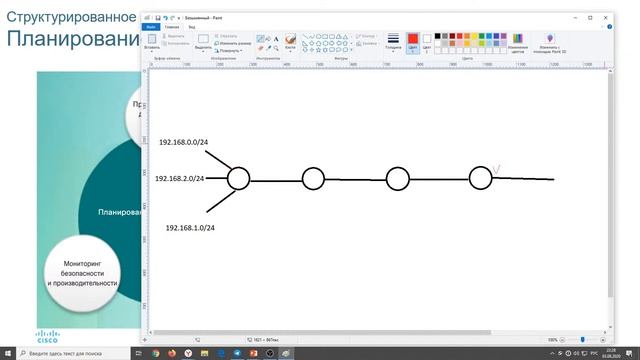The height and width of the screenshot is (360, 640).
Task: Pick the Curve shape in shapes gallery
Action: (x=312, y=36)
